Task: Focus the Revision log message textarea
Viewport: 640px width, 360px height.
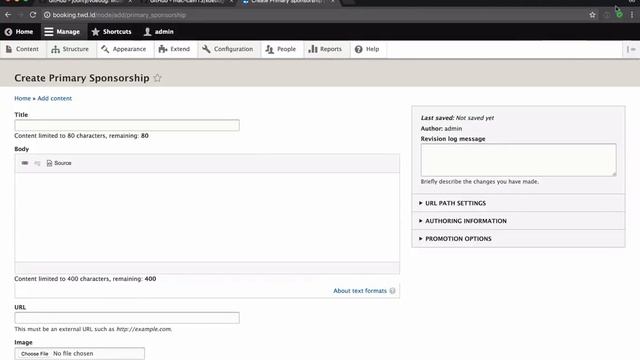Action: coord(518,160)
